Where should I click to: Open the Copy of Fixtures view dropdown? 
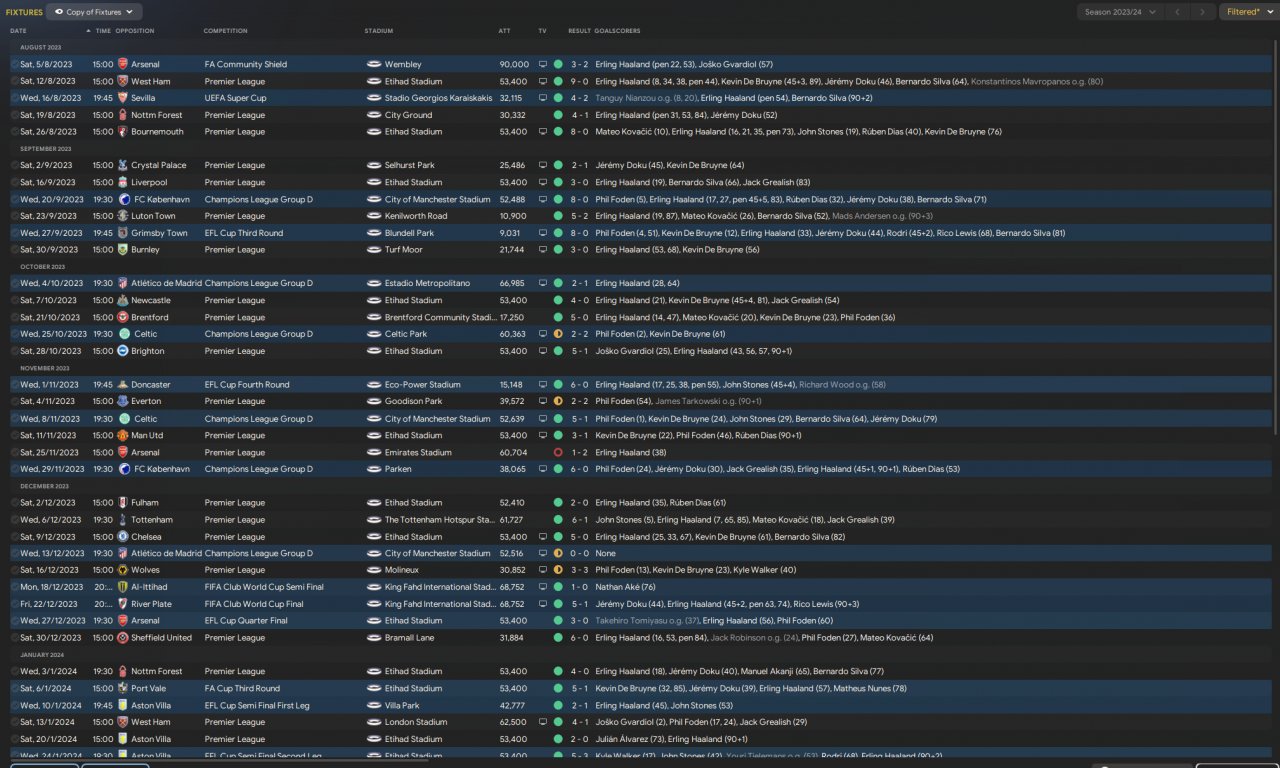tap(95, 12)
